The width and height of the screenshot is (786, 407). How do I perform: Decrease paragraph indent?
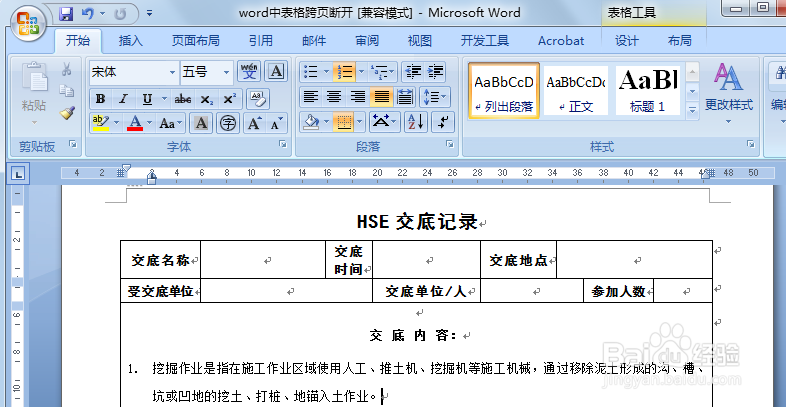(x=413, y=72)
